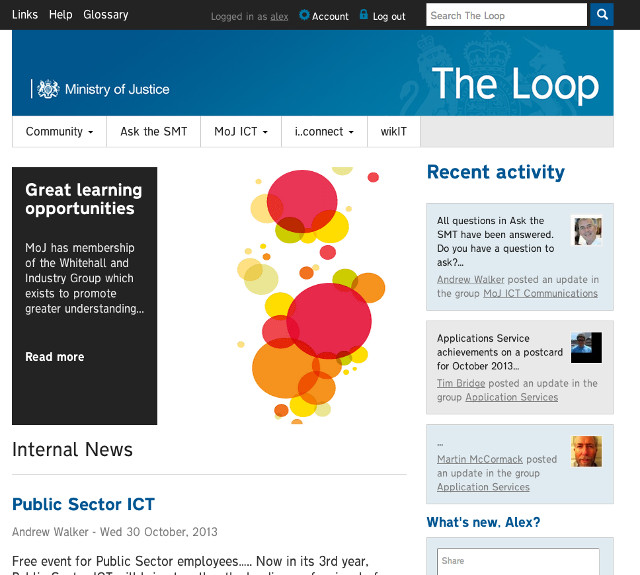Click the Martin McCormack activity link
Viewport: 640px width, 575px height.
pyautogui.click(x=480, y=459)
